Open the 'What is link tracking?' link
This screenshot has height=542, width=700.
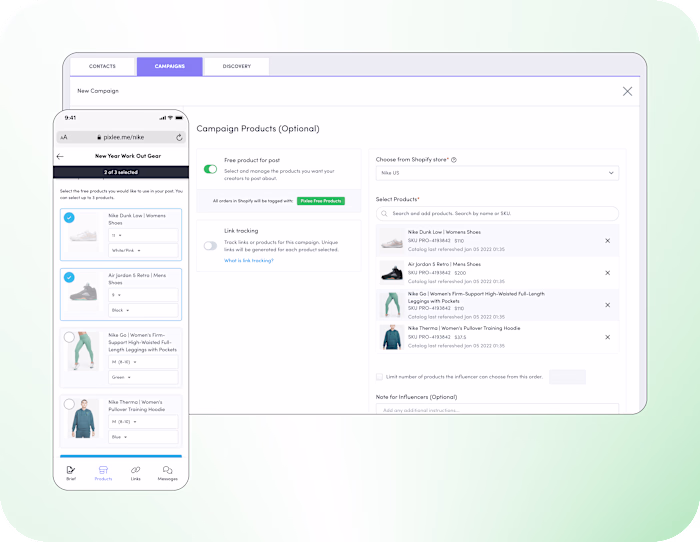click(249, 260)
